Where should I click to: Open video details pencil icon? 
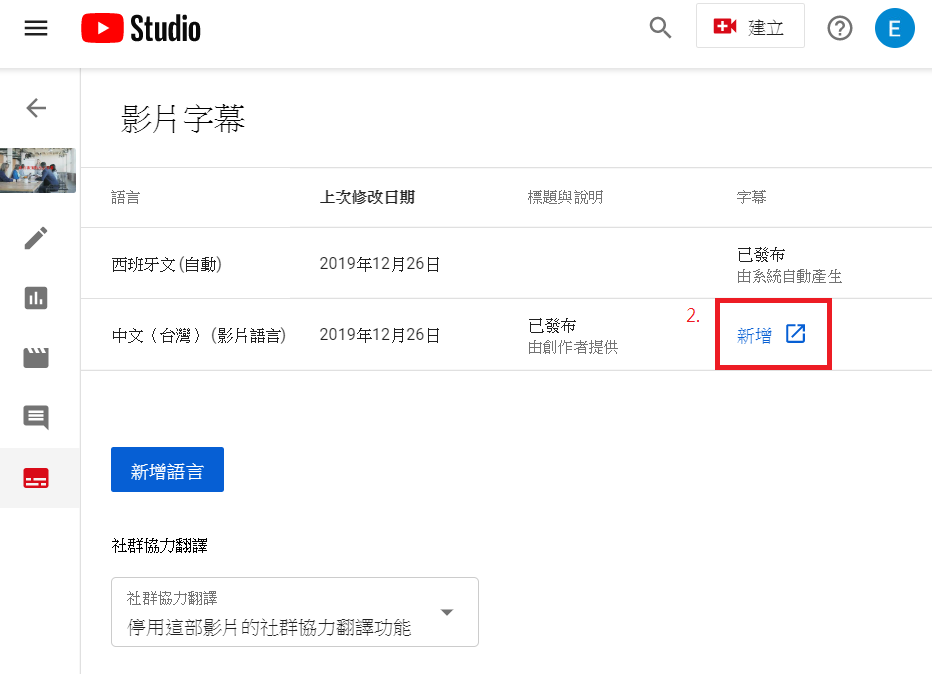click(36, 238)
